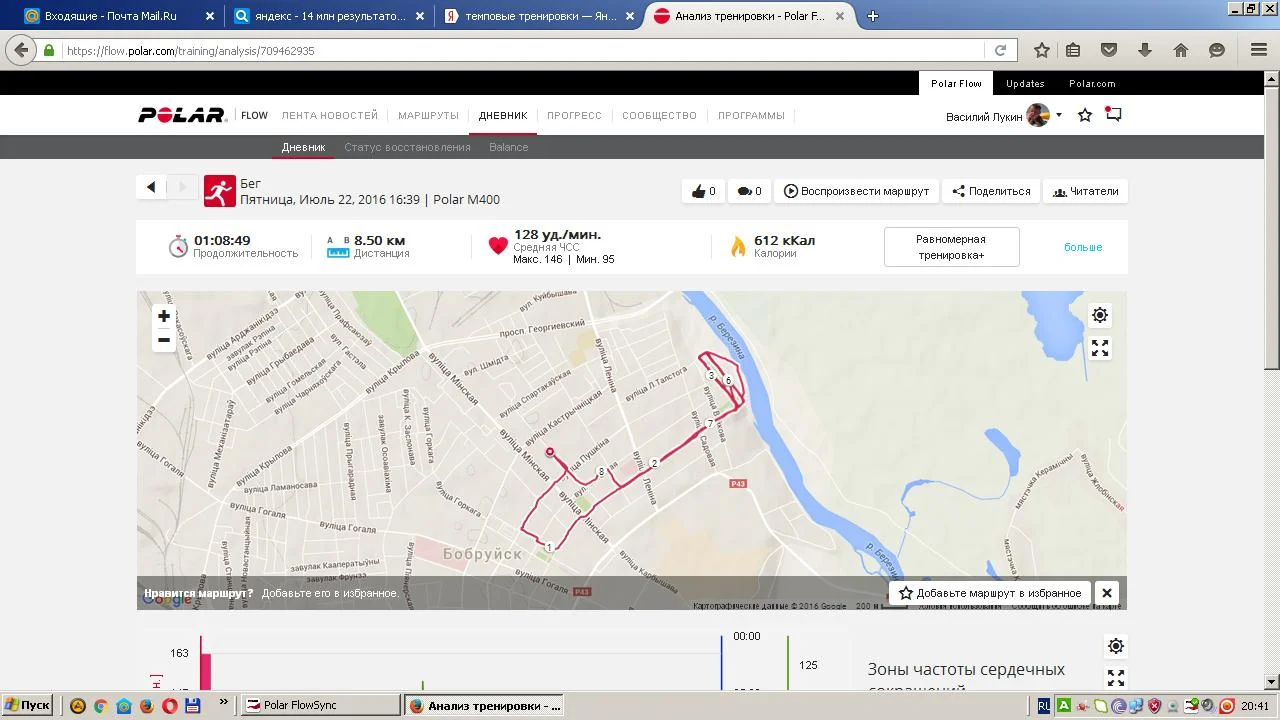Open Polar FlowSync from the taskbar
The height and width of the screenshot is (720, 1280).
pos(321,705)
